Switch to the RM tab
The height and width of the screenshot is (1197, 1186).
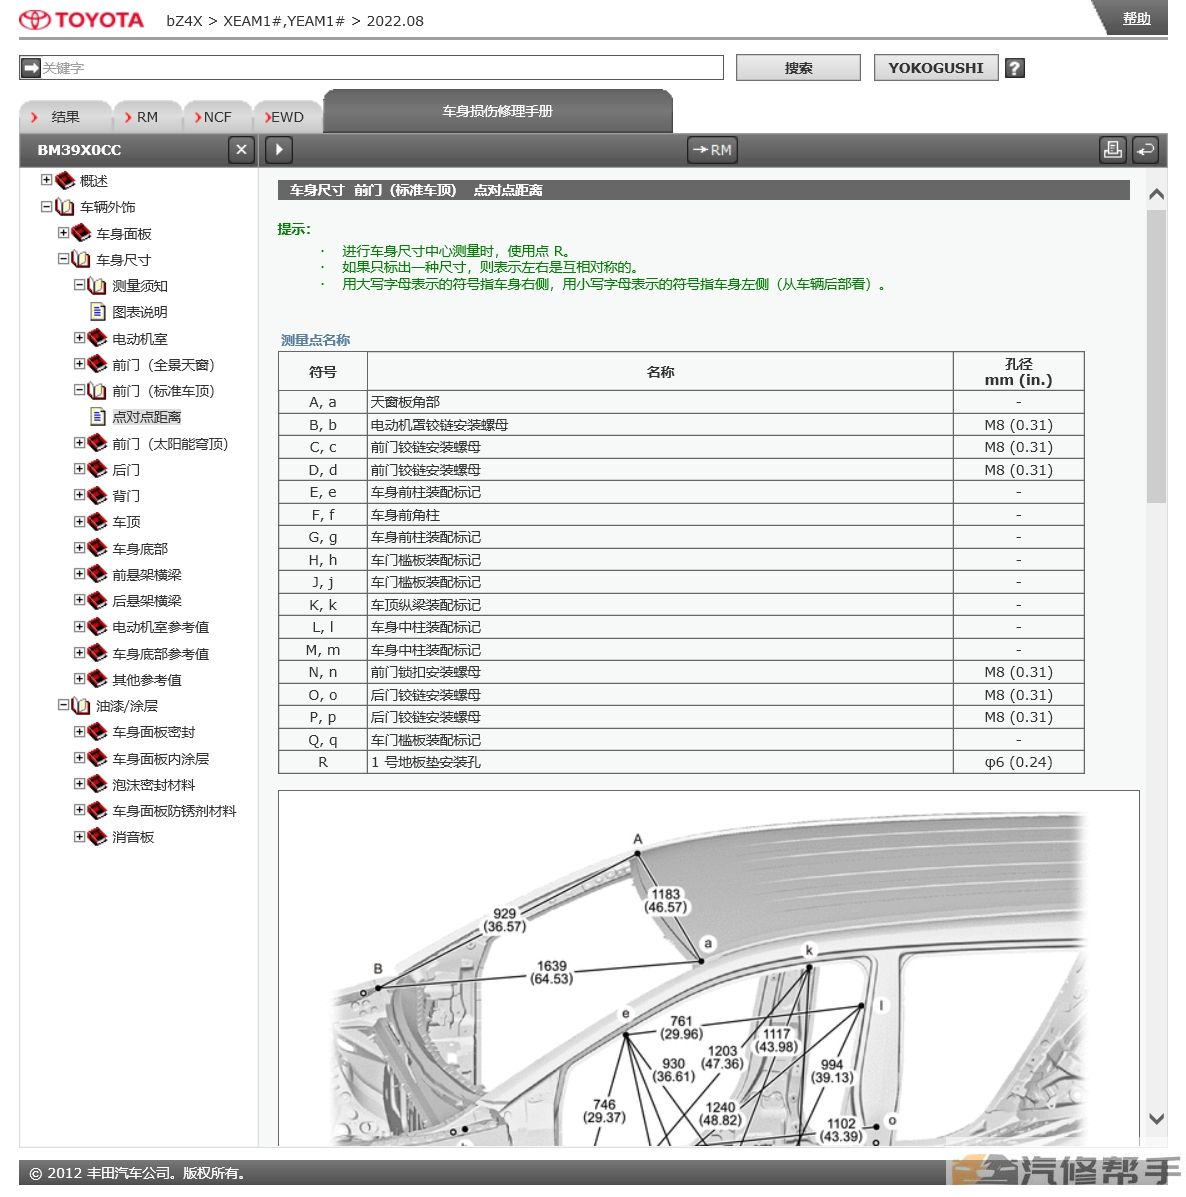tap(147, 117)
